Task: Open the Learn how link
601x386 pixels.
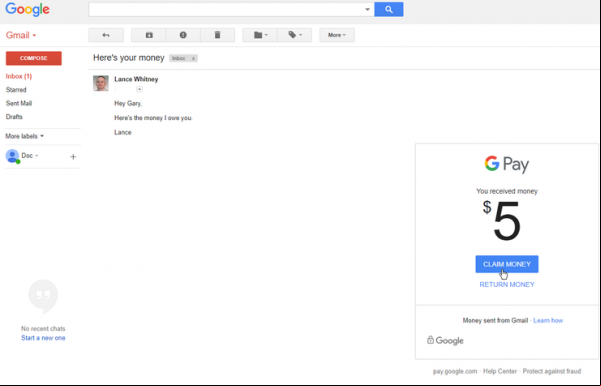Action: pos(548,320)
